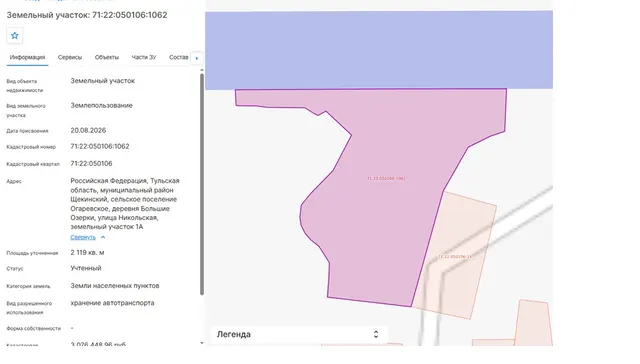Switch to the Сервисы tab
This screenshot has width=640, height=364.
[x=70, y=58]
